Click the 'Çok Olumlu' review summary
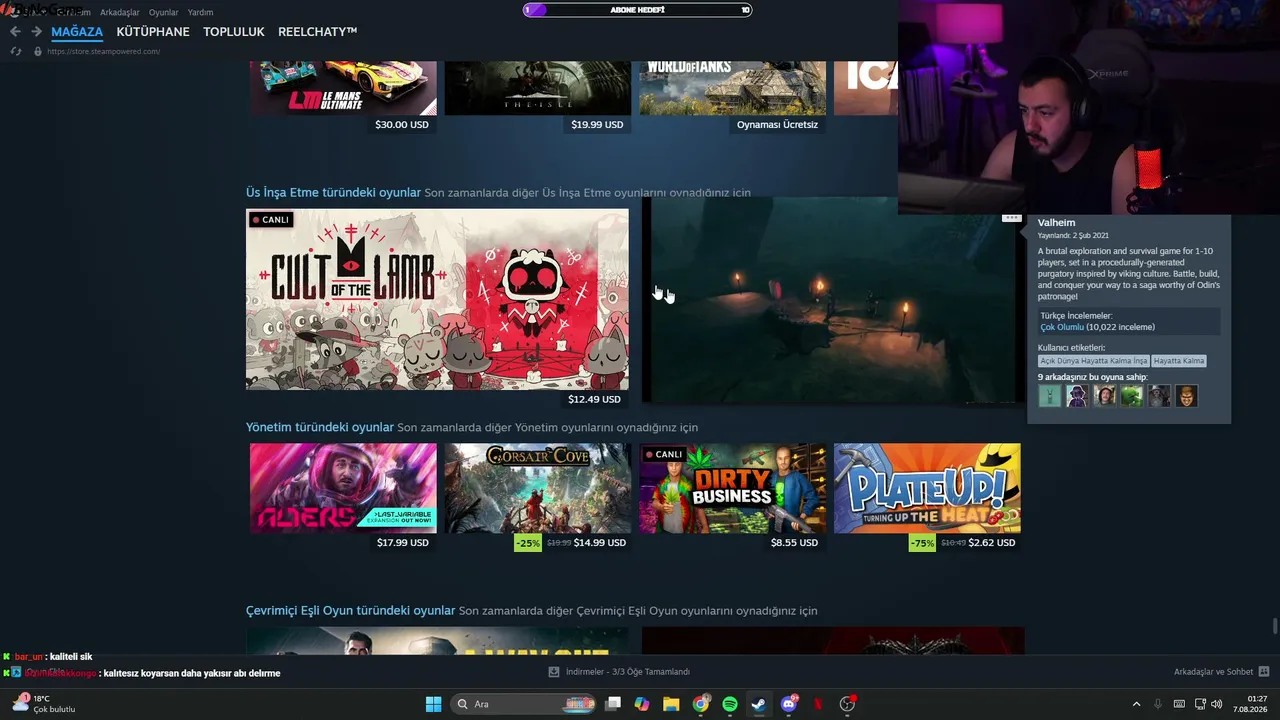Viewport: 1280px width, 720px height. click(x=1062, y=327)
